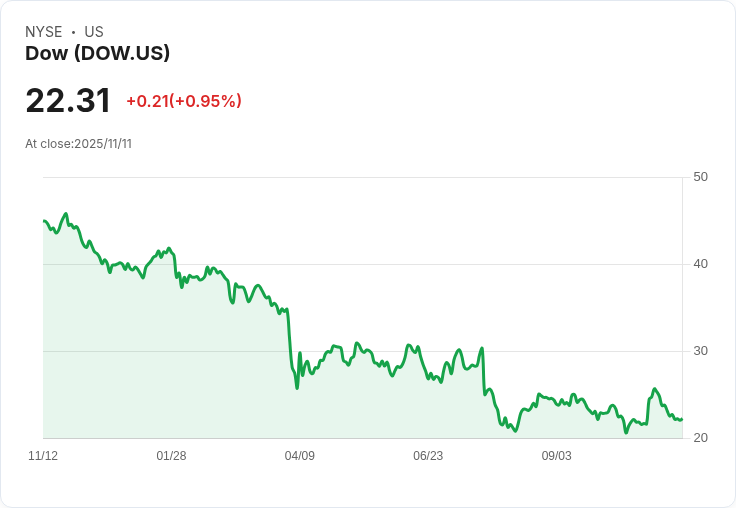736x508 pixels.
Task: Open the Dow (DOW.US) stock title
Action: point(97,53)
